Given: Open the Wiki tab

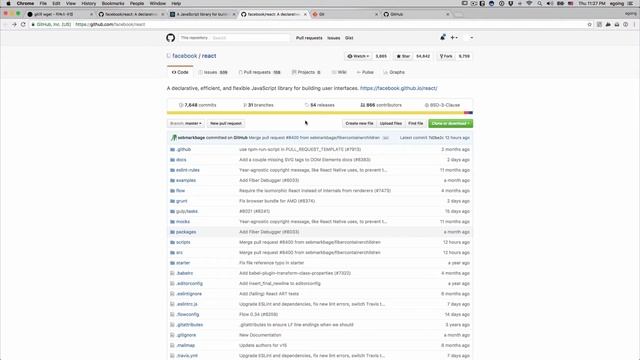Looking at the screenshot, I should click(x=339, y=72).
